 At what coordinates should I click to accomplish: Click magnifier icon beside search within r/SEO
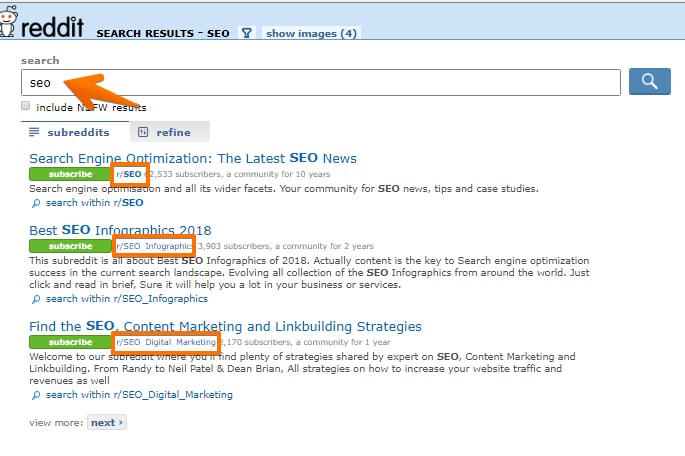point(36,202)
